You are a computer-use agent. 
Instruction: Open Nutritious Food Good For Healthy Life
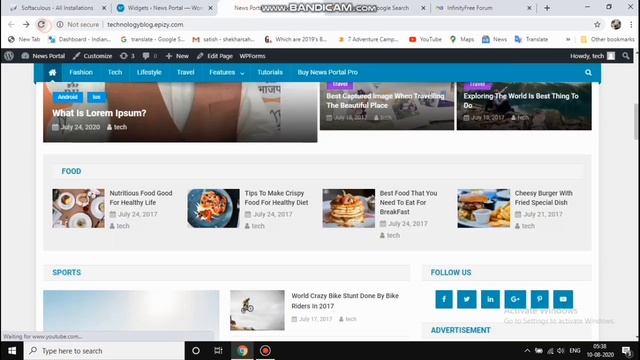pos(141,198)
